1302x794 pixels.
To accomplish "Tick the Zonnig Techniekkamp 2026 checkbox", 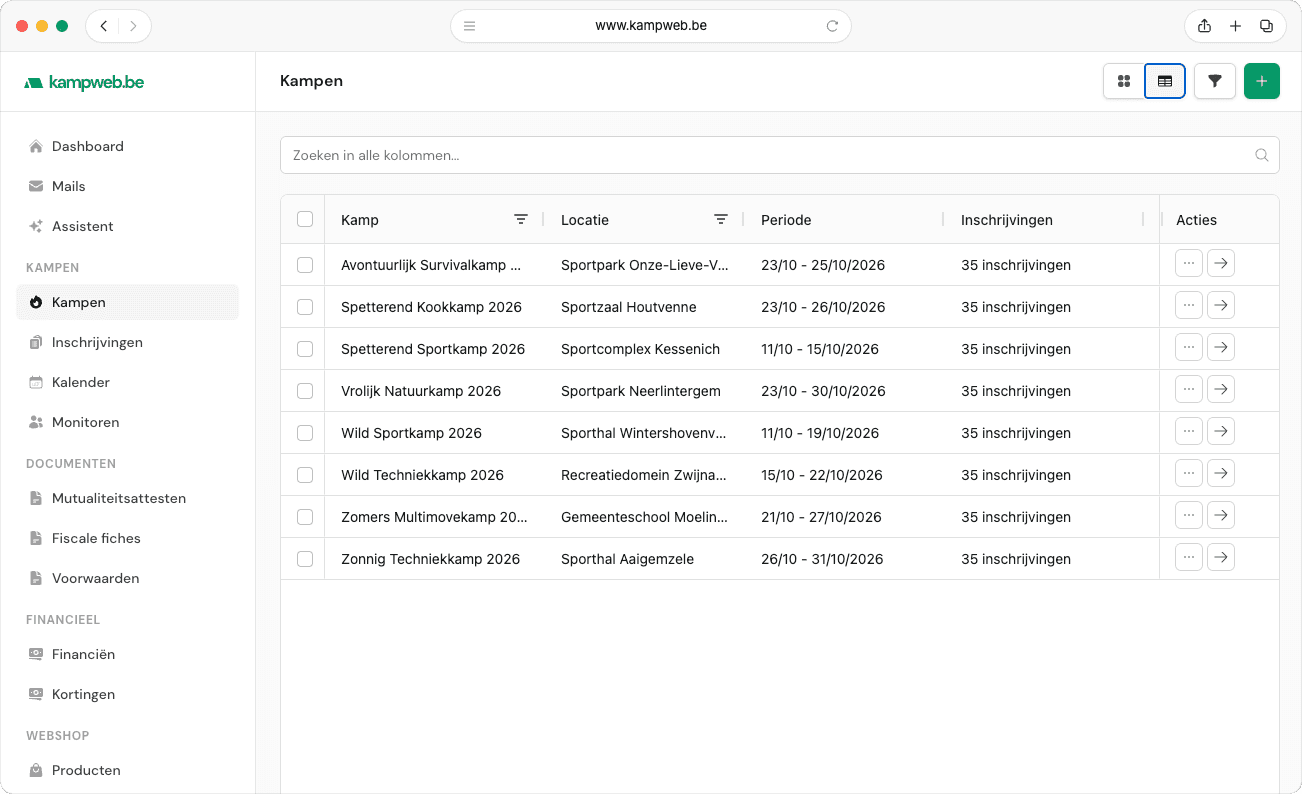I will pos(305,559).
